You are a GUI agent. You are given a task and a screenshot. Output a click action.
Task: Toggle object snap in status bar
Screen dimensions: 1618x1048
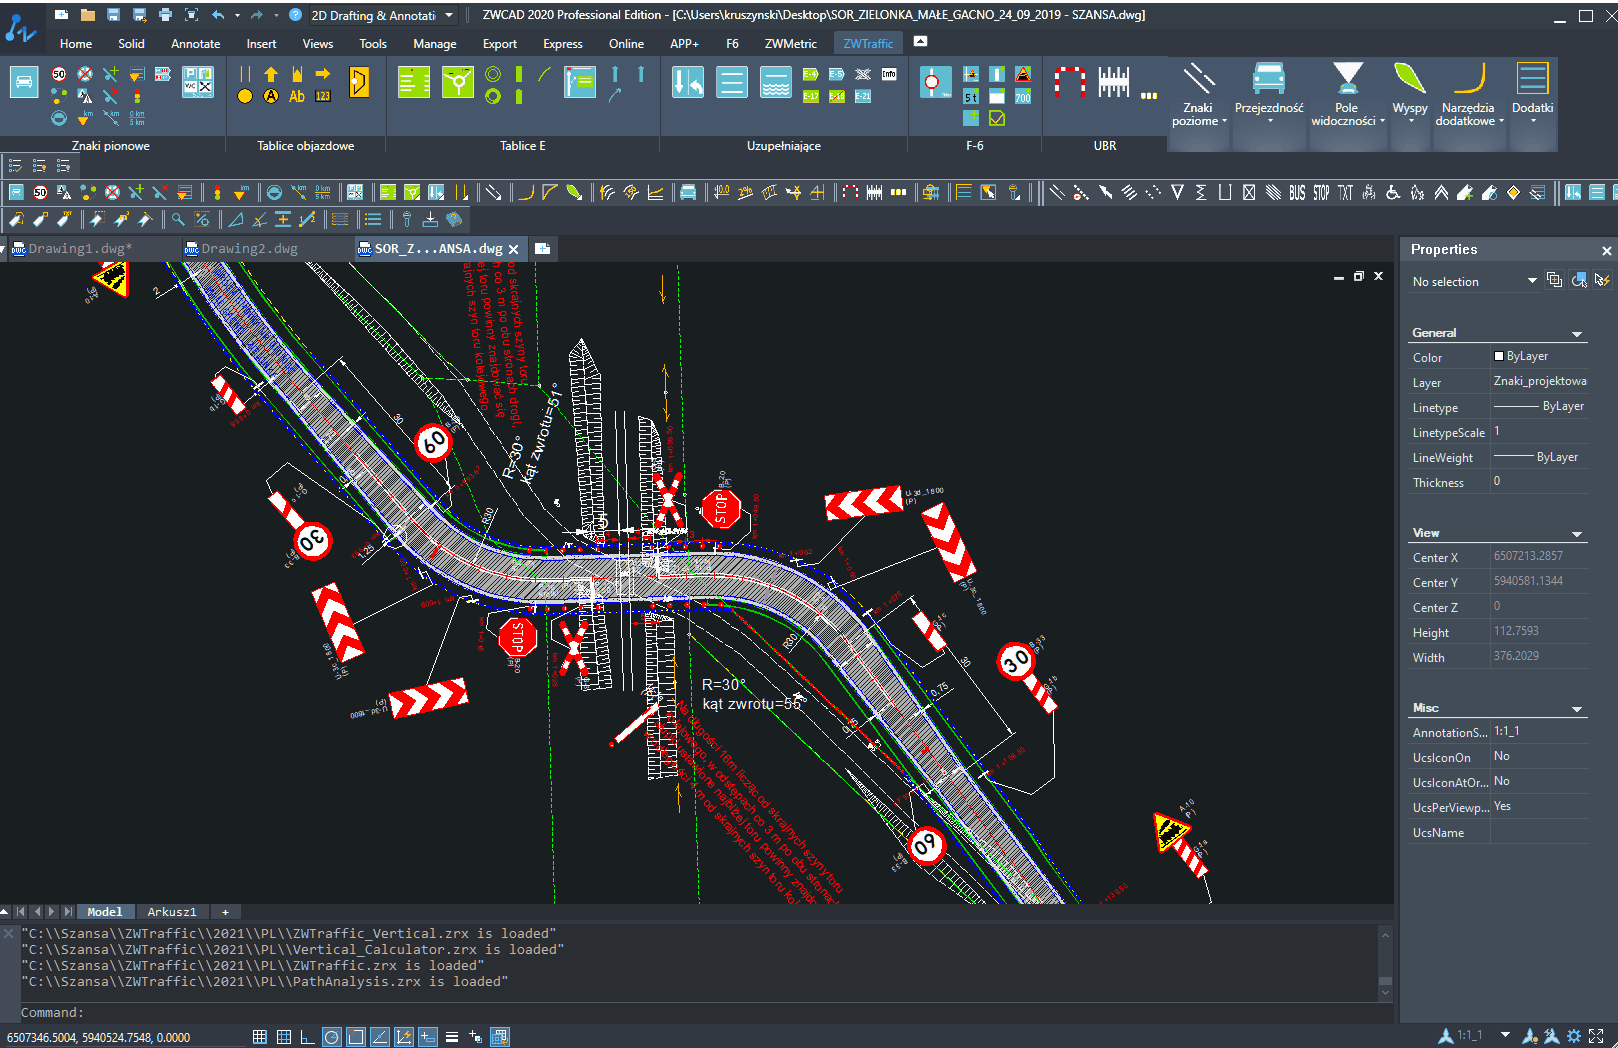click(x=355, y=1037)
